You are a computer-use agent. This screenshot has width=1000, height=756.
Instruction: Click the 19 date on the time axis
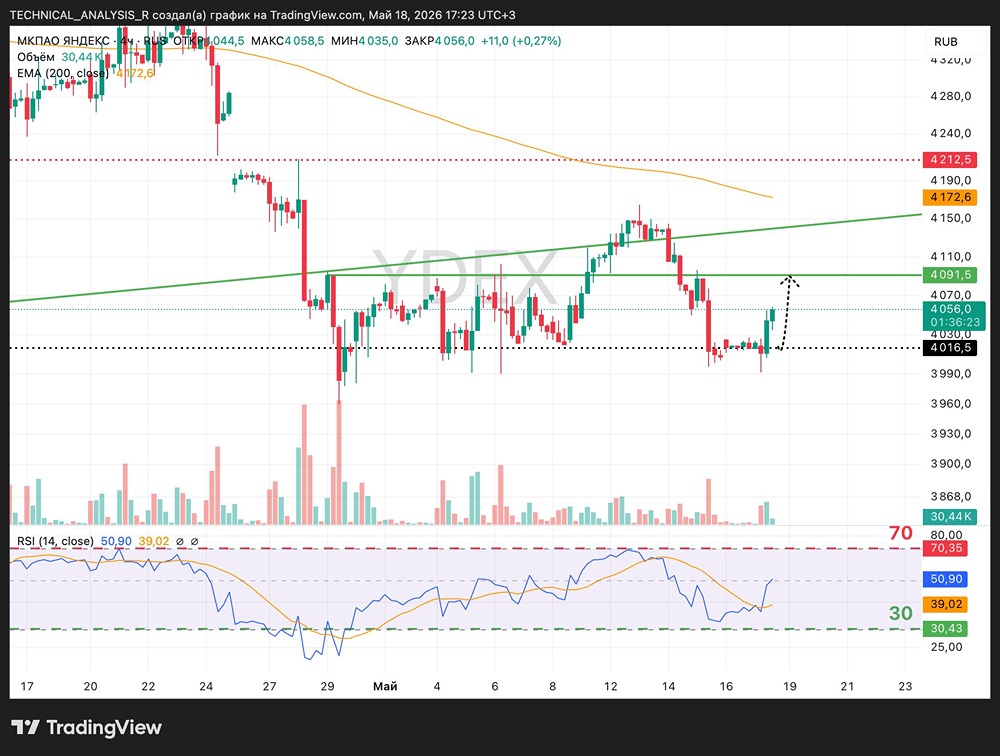(790, 686)
